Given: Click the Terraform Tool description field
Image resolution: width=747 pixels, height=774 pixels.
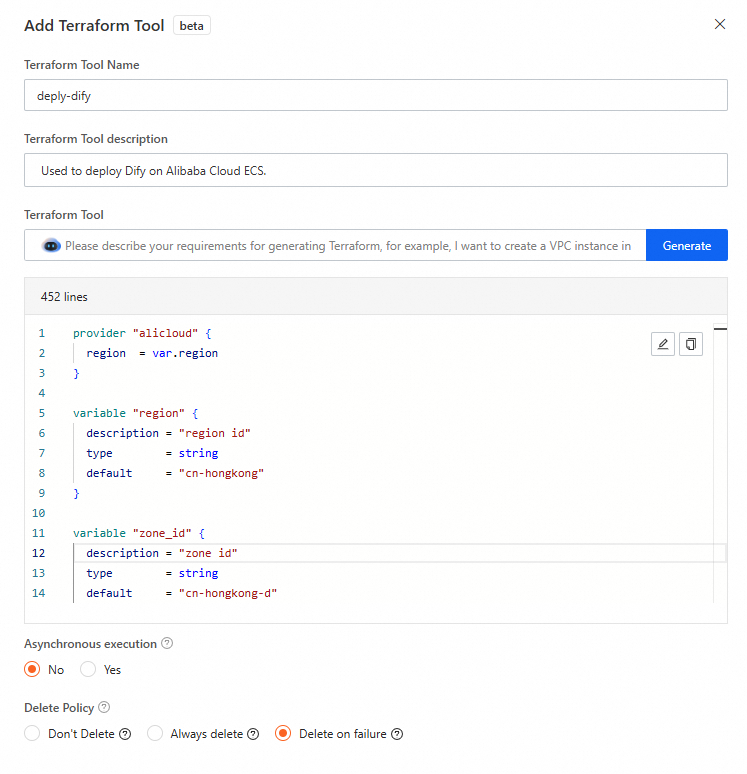Looking at the screenshot, I should click(375, 170).
